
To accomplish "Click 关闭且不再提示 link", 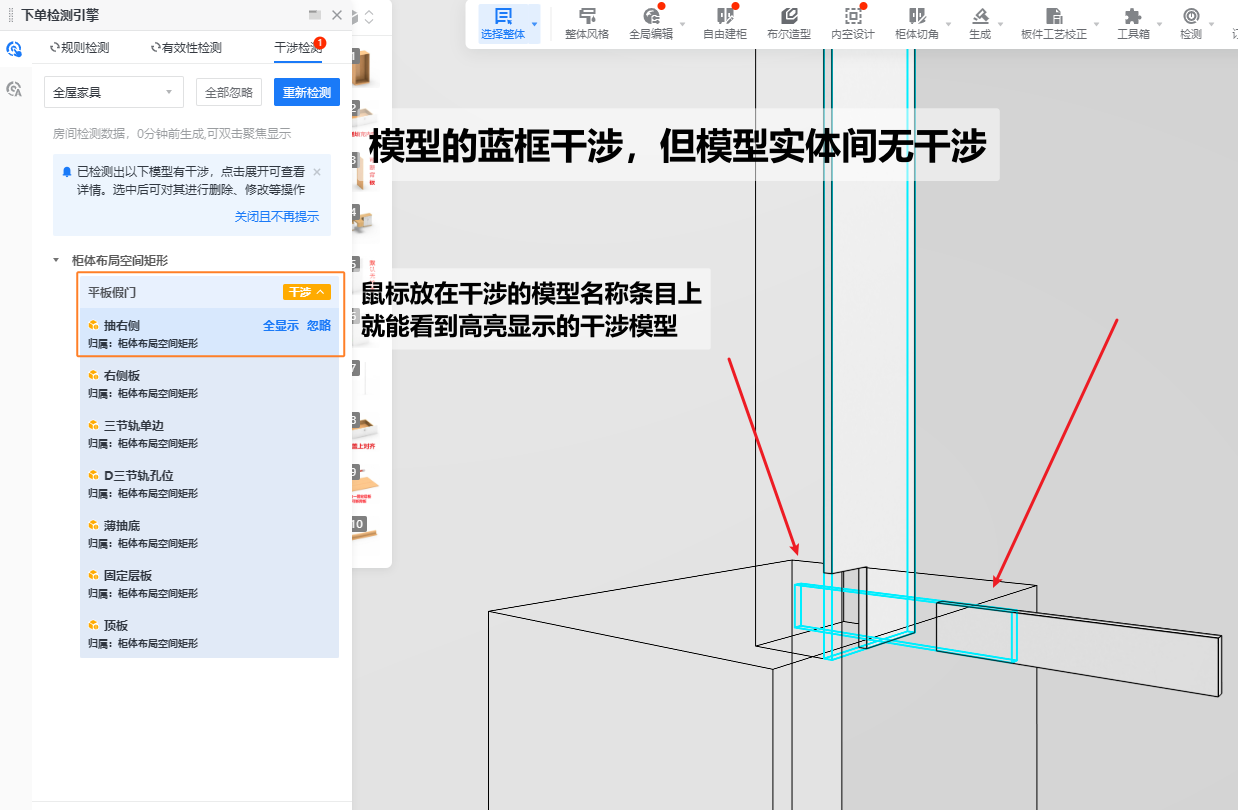I will point(276,217).
